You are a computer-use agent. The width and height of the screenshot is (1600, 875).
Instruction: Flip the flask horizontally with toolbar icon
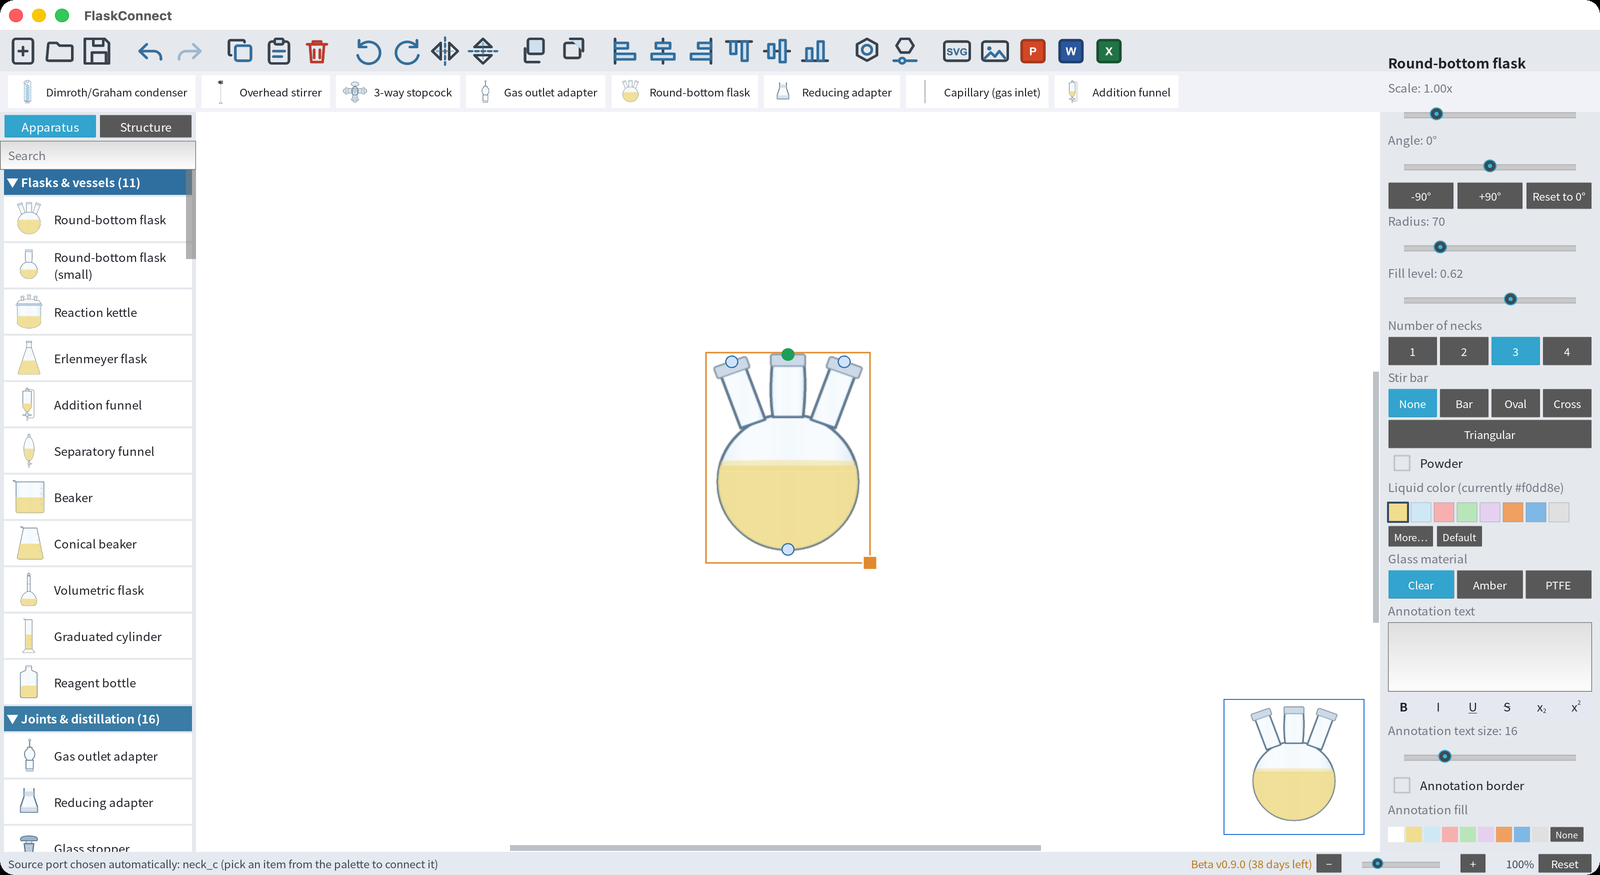[445, 51]
